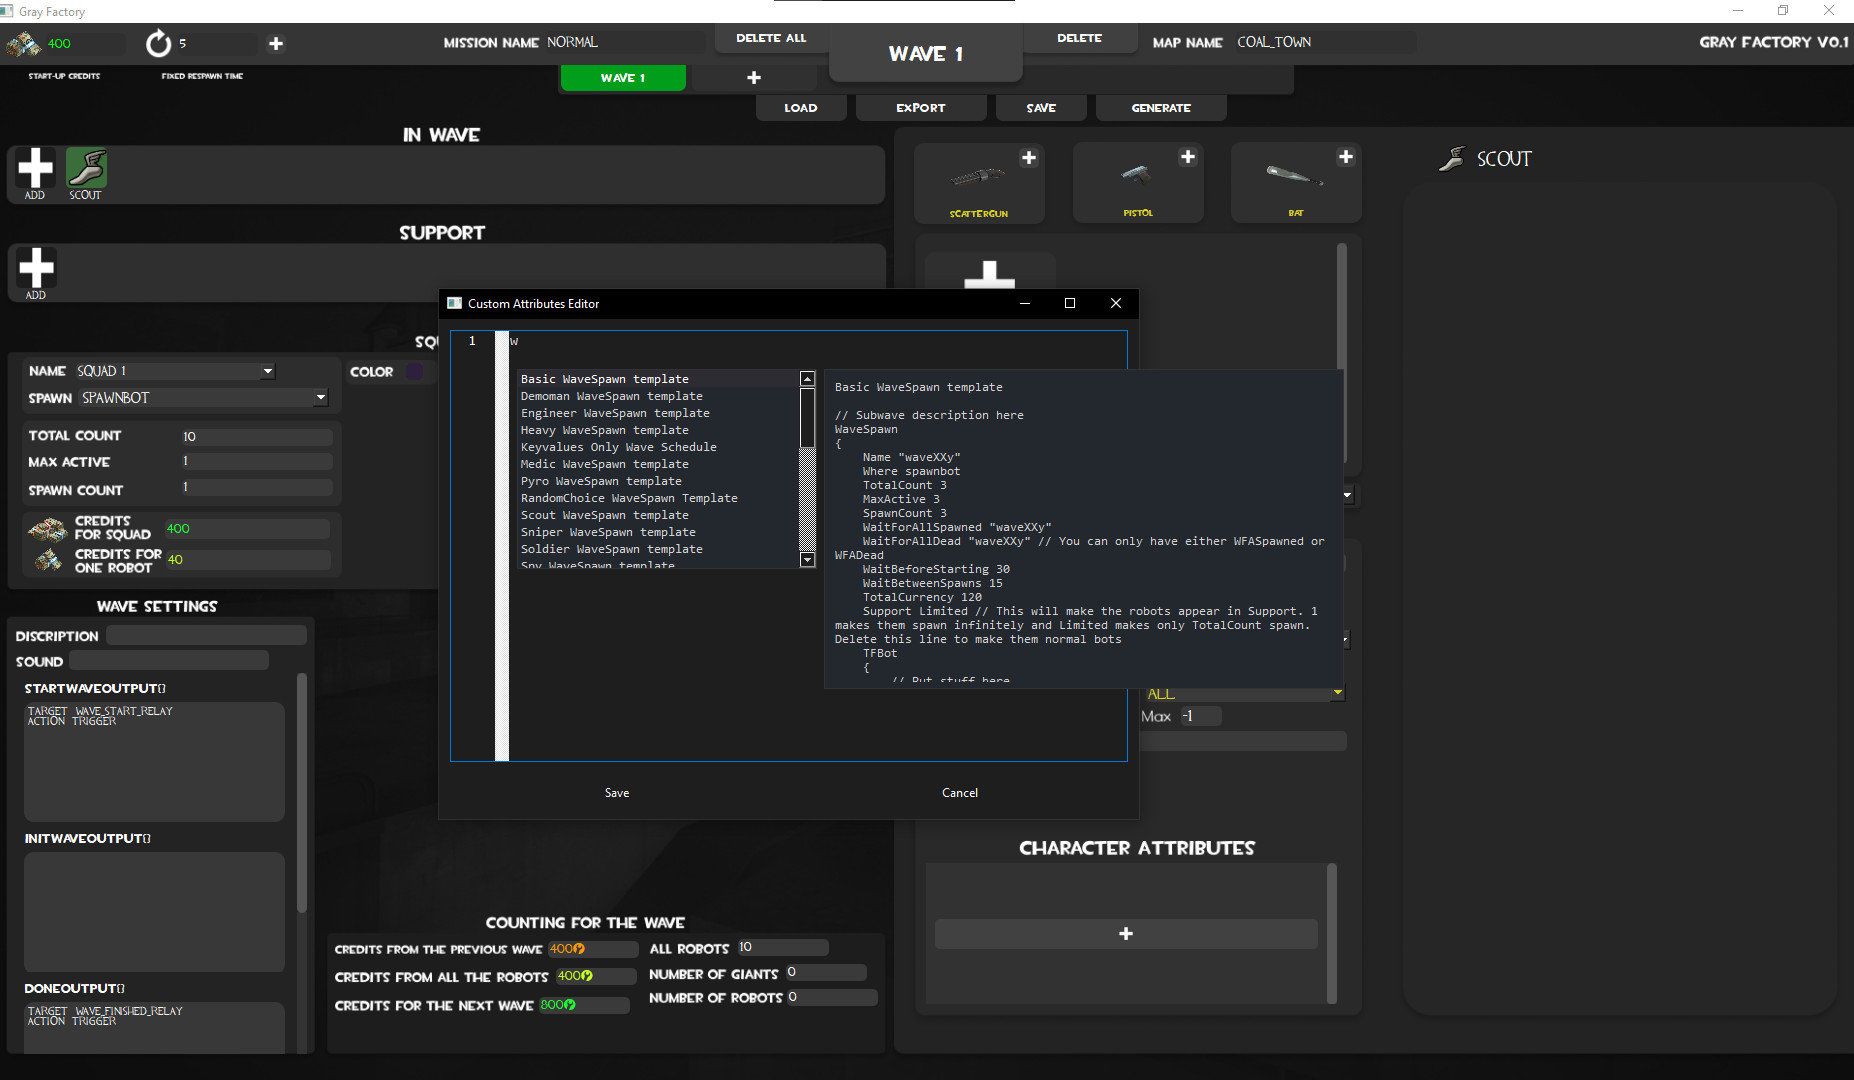1854x1080 pixels.
Task: Add the Scattergun weapon with plus icon
Action: click(x=1028, y=158)
